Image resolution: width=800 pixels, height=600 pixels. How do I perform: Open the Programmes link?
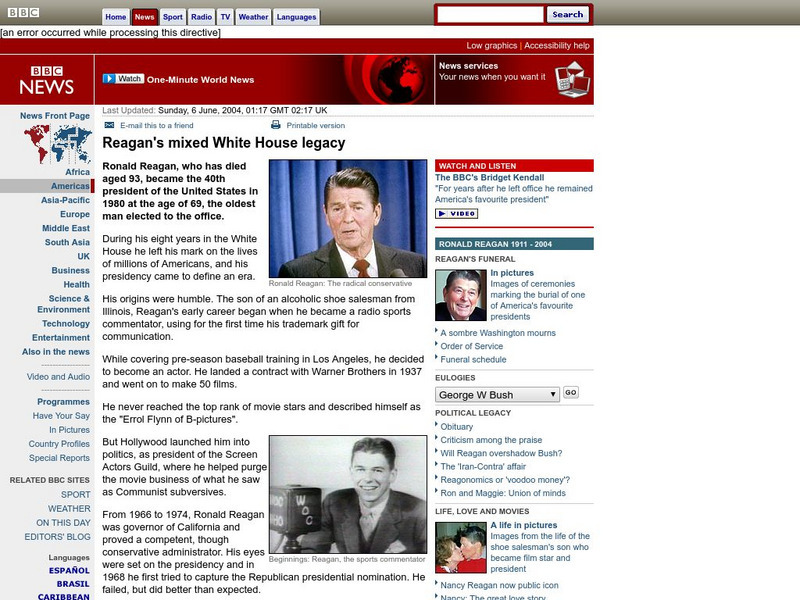63,402
